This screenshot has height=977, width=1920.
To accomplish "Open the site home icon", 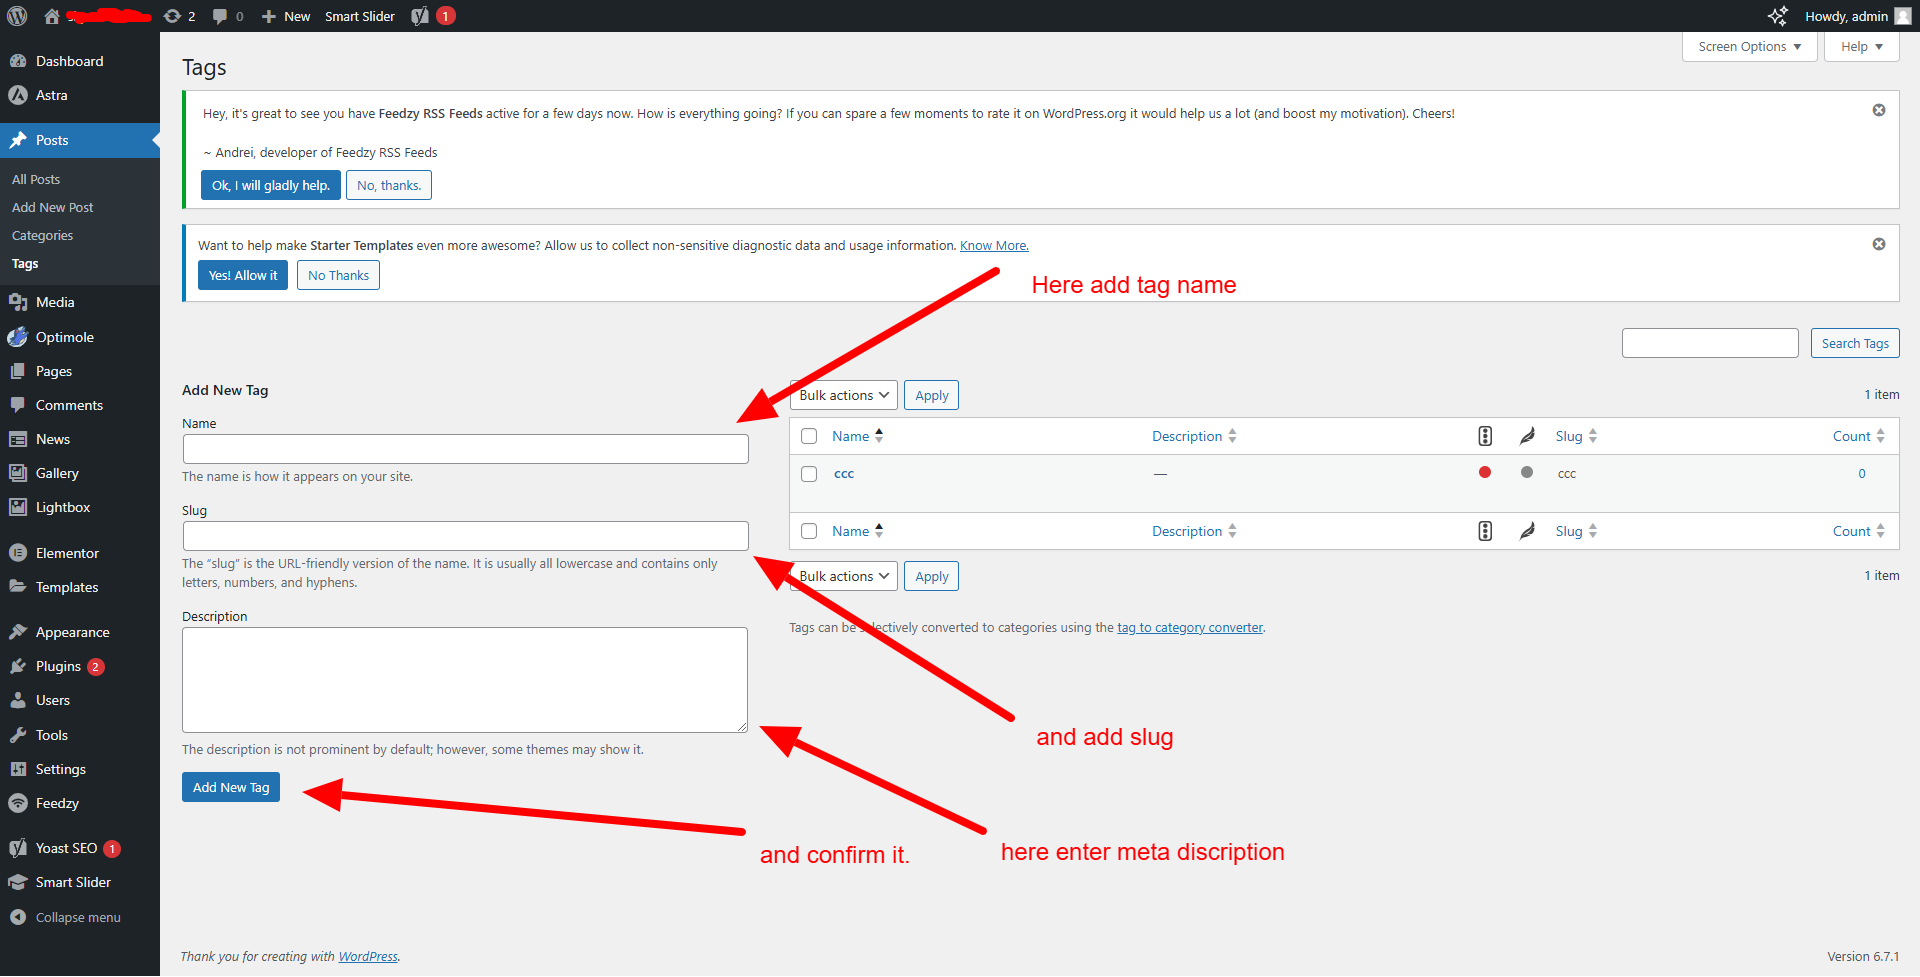I will (52, 16).
